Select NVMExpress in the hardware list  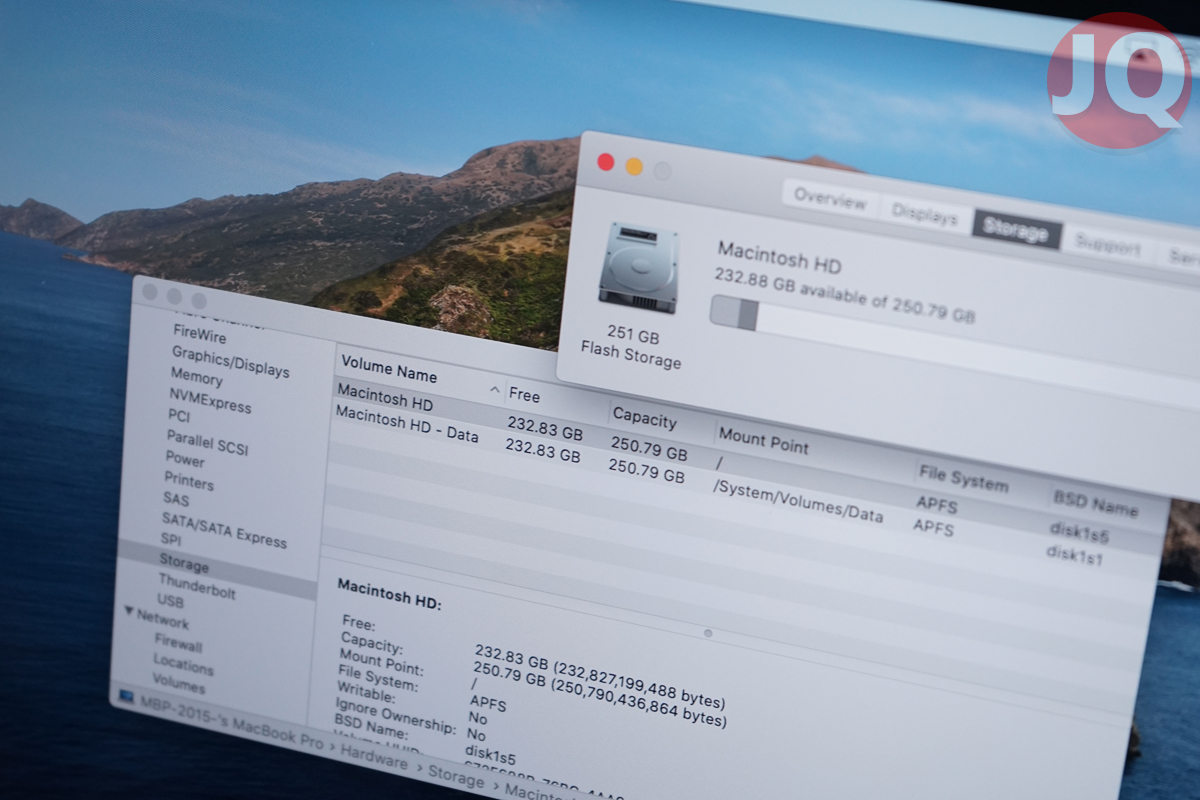[210, 400]
